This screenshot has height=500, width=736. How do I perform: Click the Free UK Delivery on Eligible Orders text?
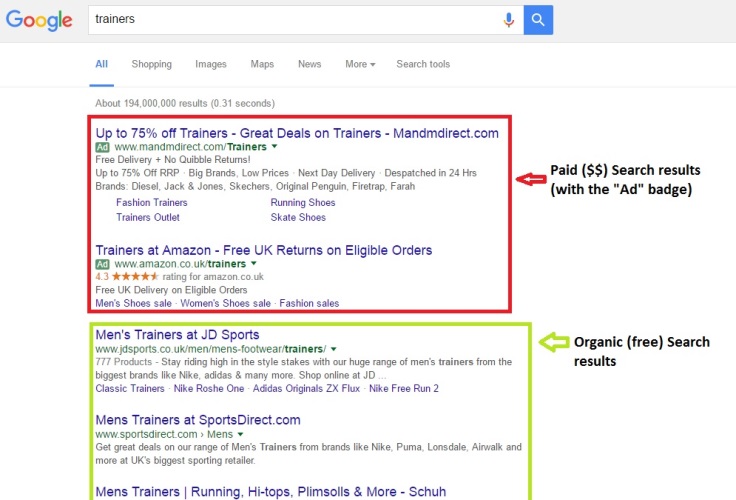coord(171,290)
